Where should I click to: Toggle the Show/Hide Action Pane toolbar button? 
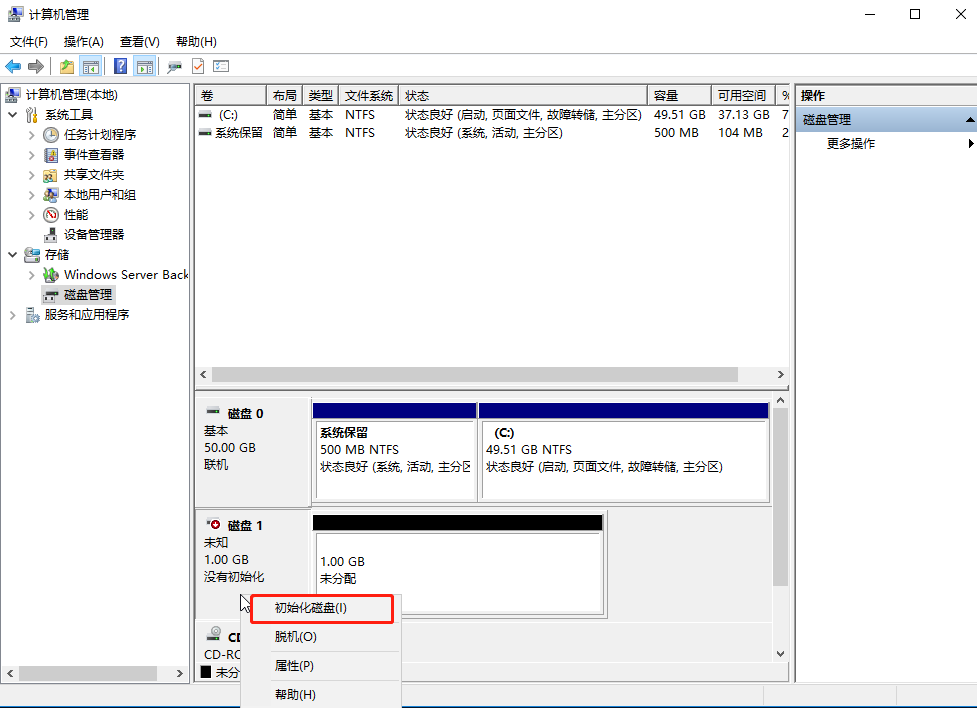(145, 66)
